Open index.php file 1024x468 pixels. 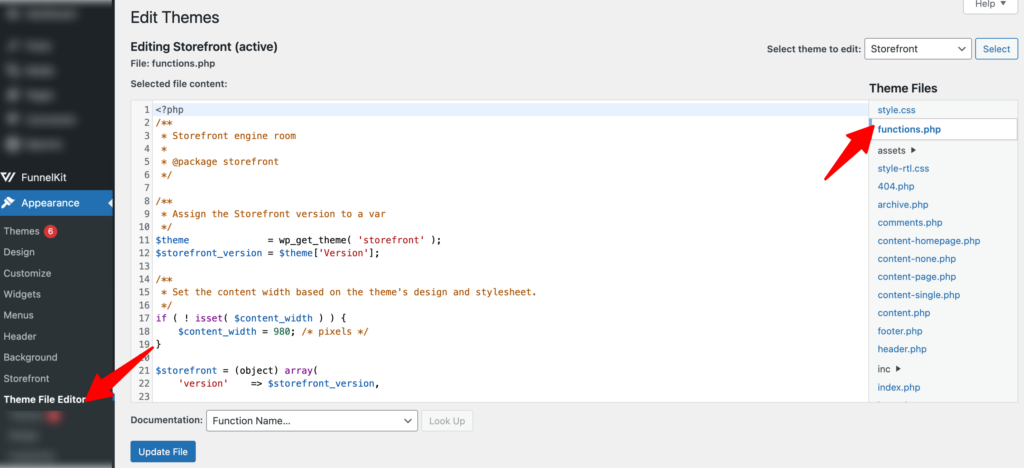tap(899, 387)
